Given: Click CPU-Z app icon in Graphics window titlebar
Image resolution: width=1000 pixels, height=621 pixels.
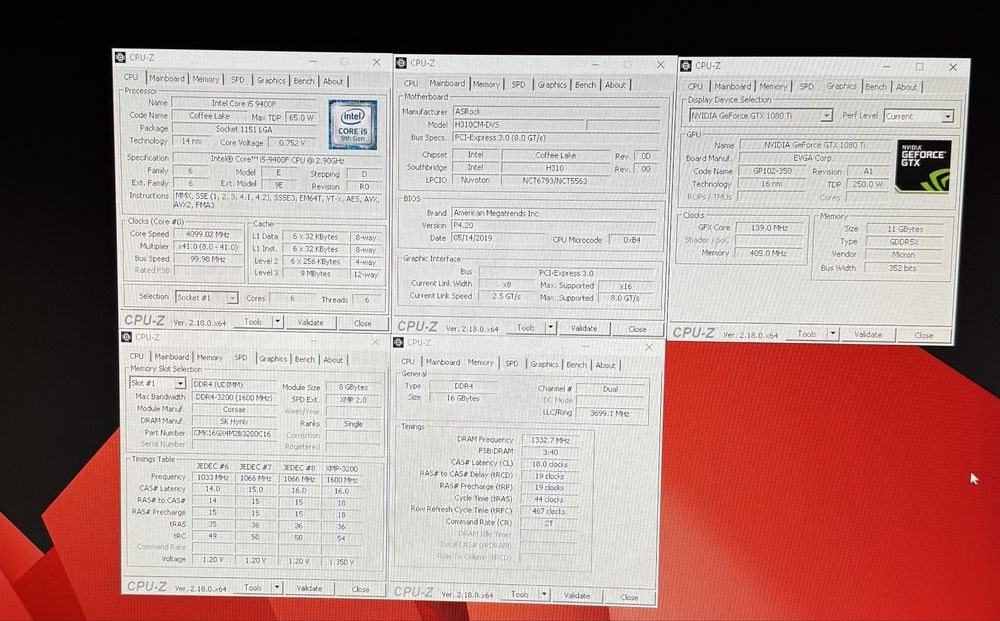Looking at the screenshot, I should [x=686, y=65].
